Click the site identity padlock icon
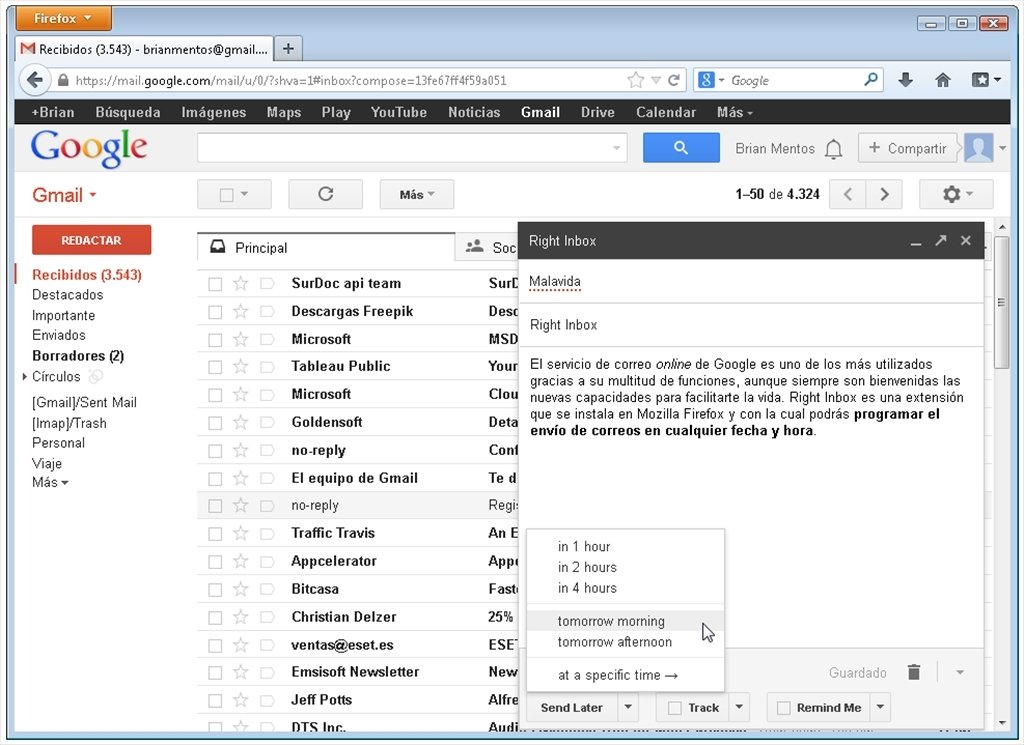This screenshot has height=745, width=1024. [63, 80]
